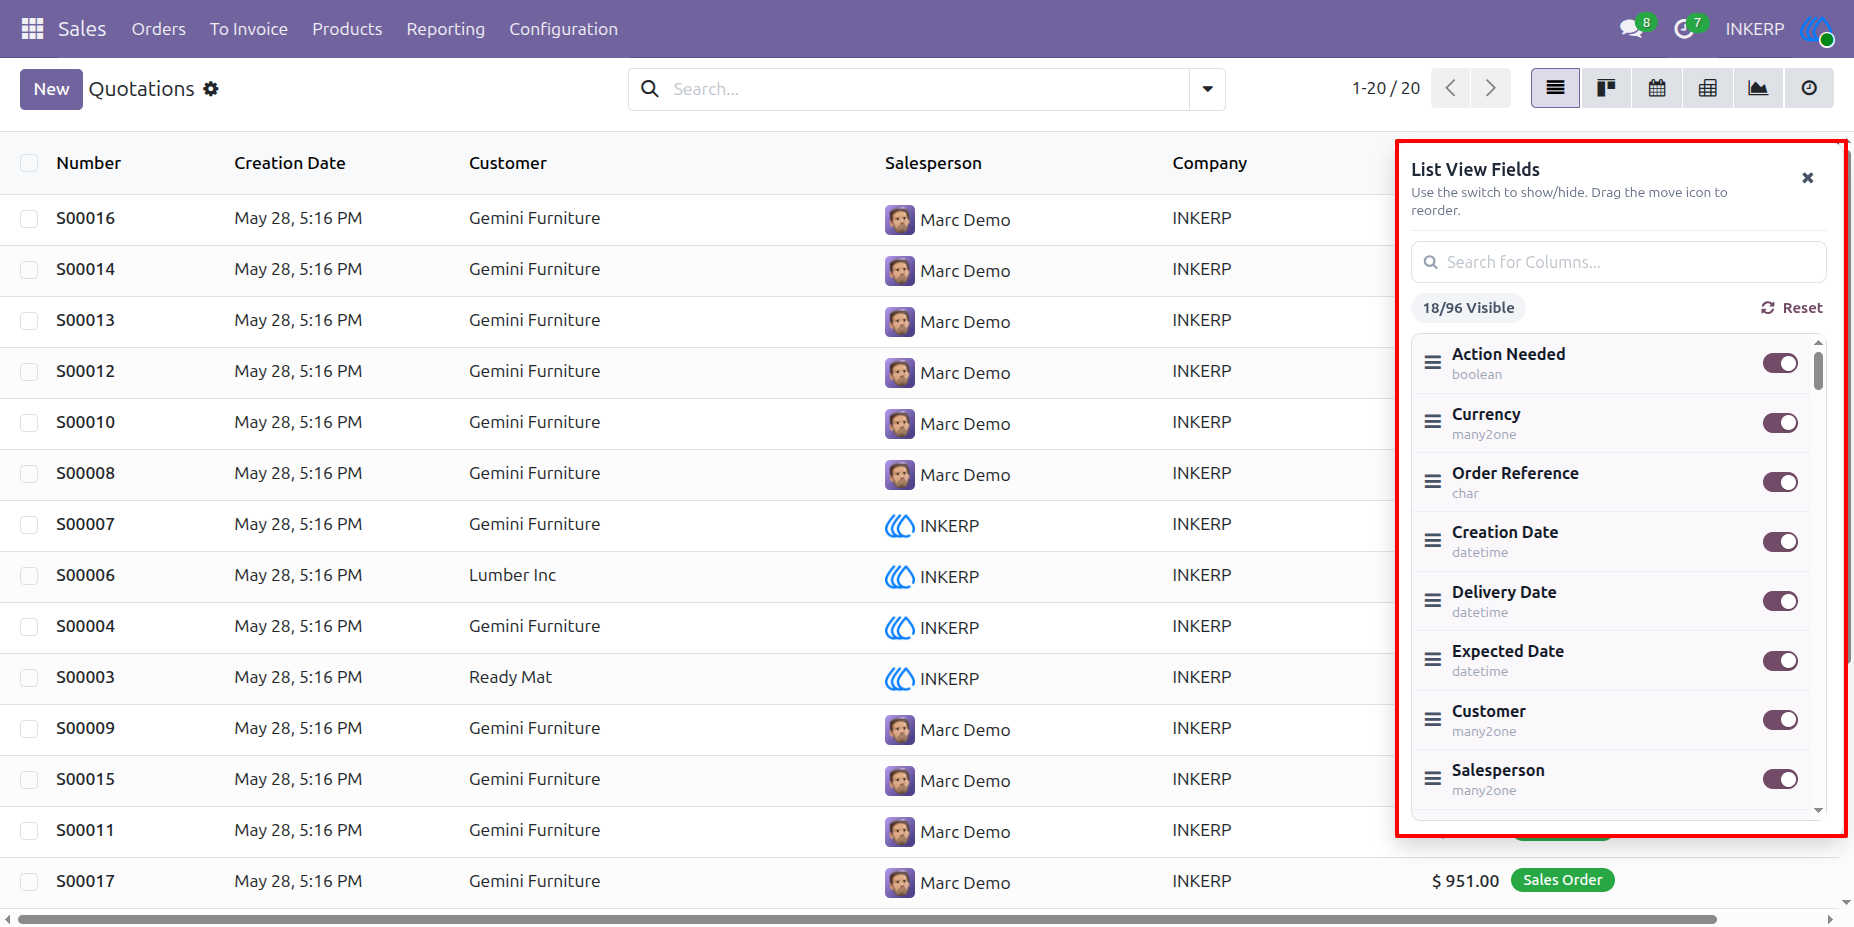Screen dimensions: 1854x927
Task: Click the move handle for Salesperson field
Action: (1433, 779)
